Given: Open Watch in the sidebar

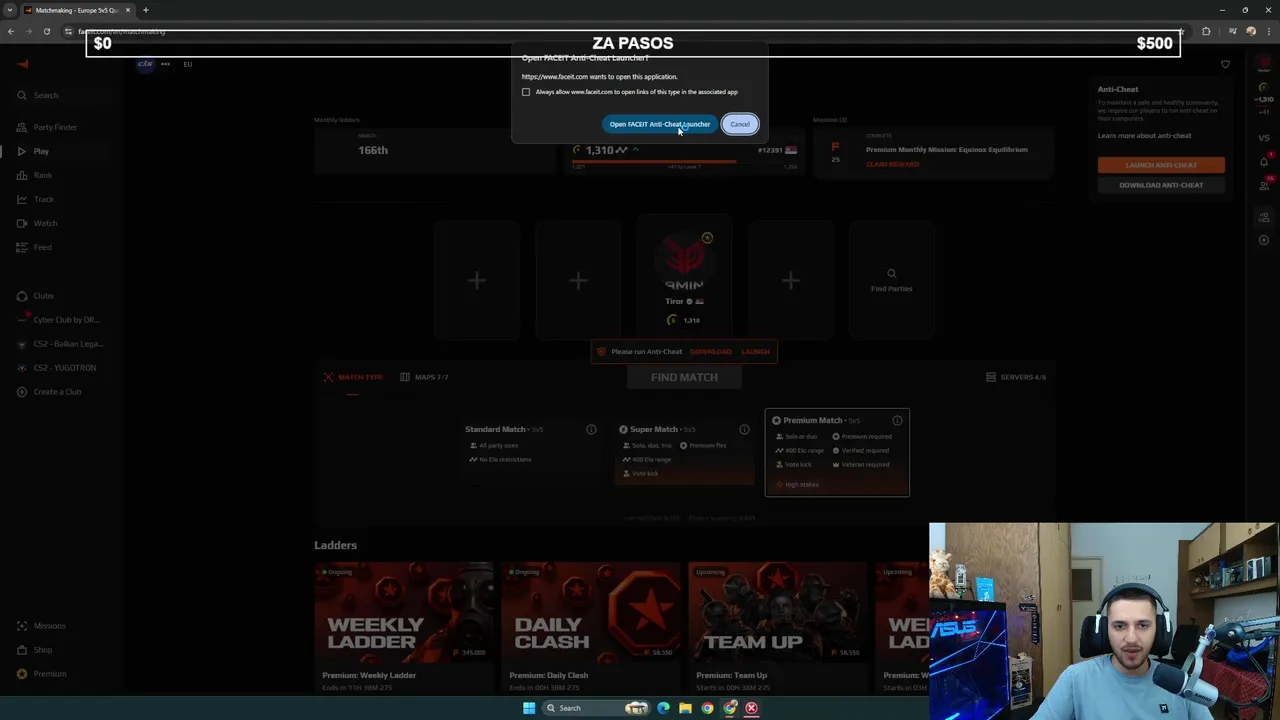Looking at the screenshot, I should point(37,223).
